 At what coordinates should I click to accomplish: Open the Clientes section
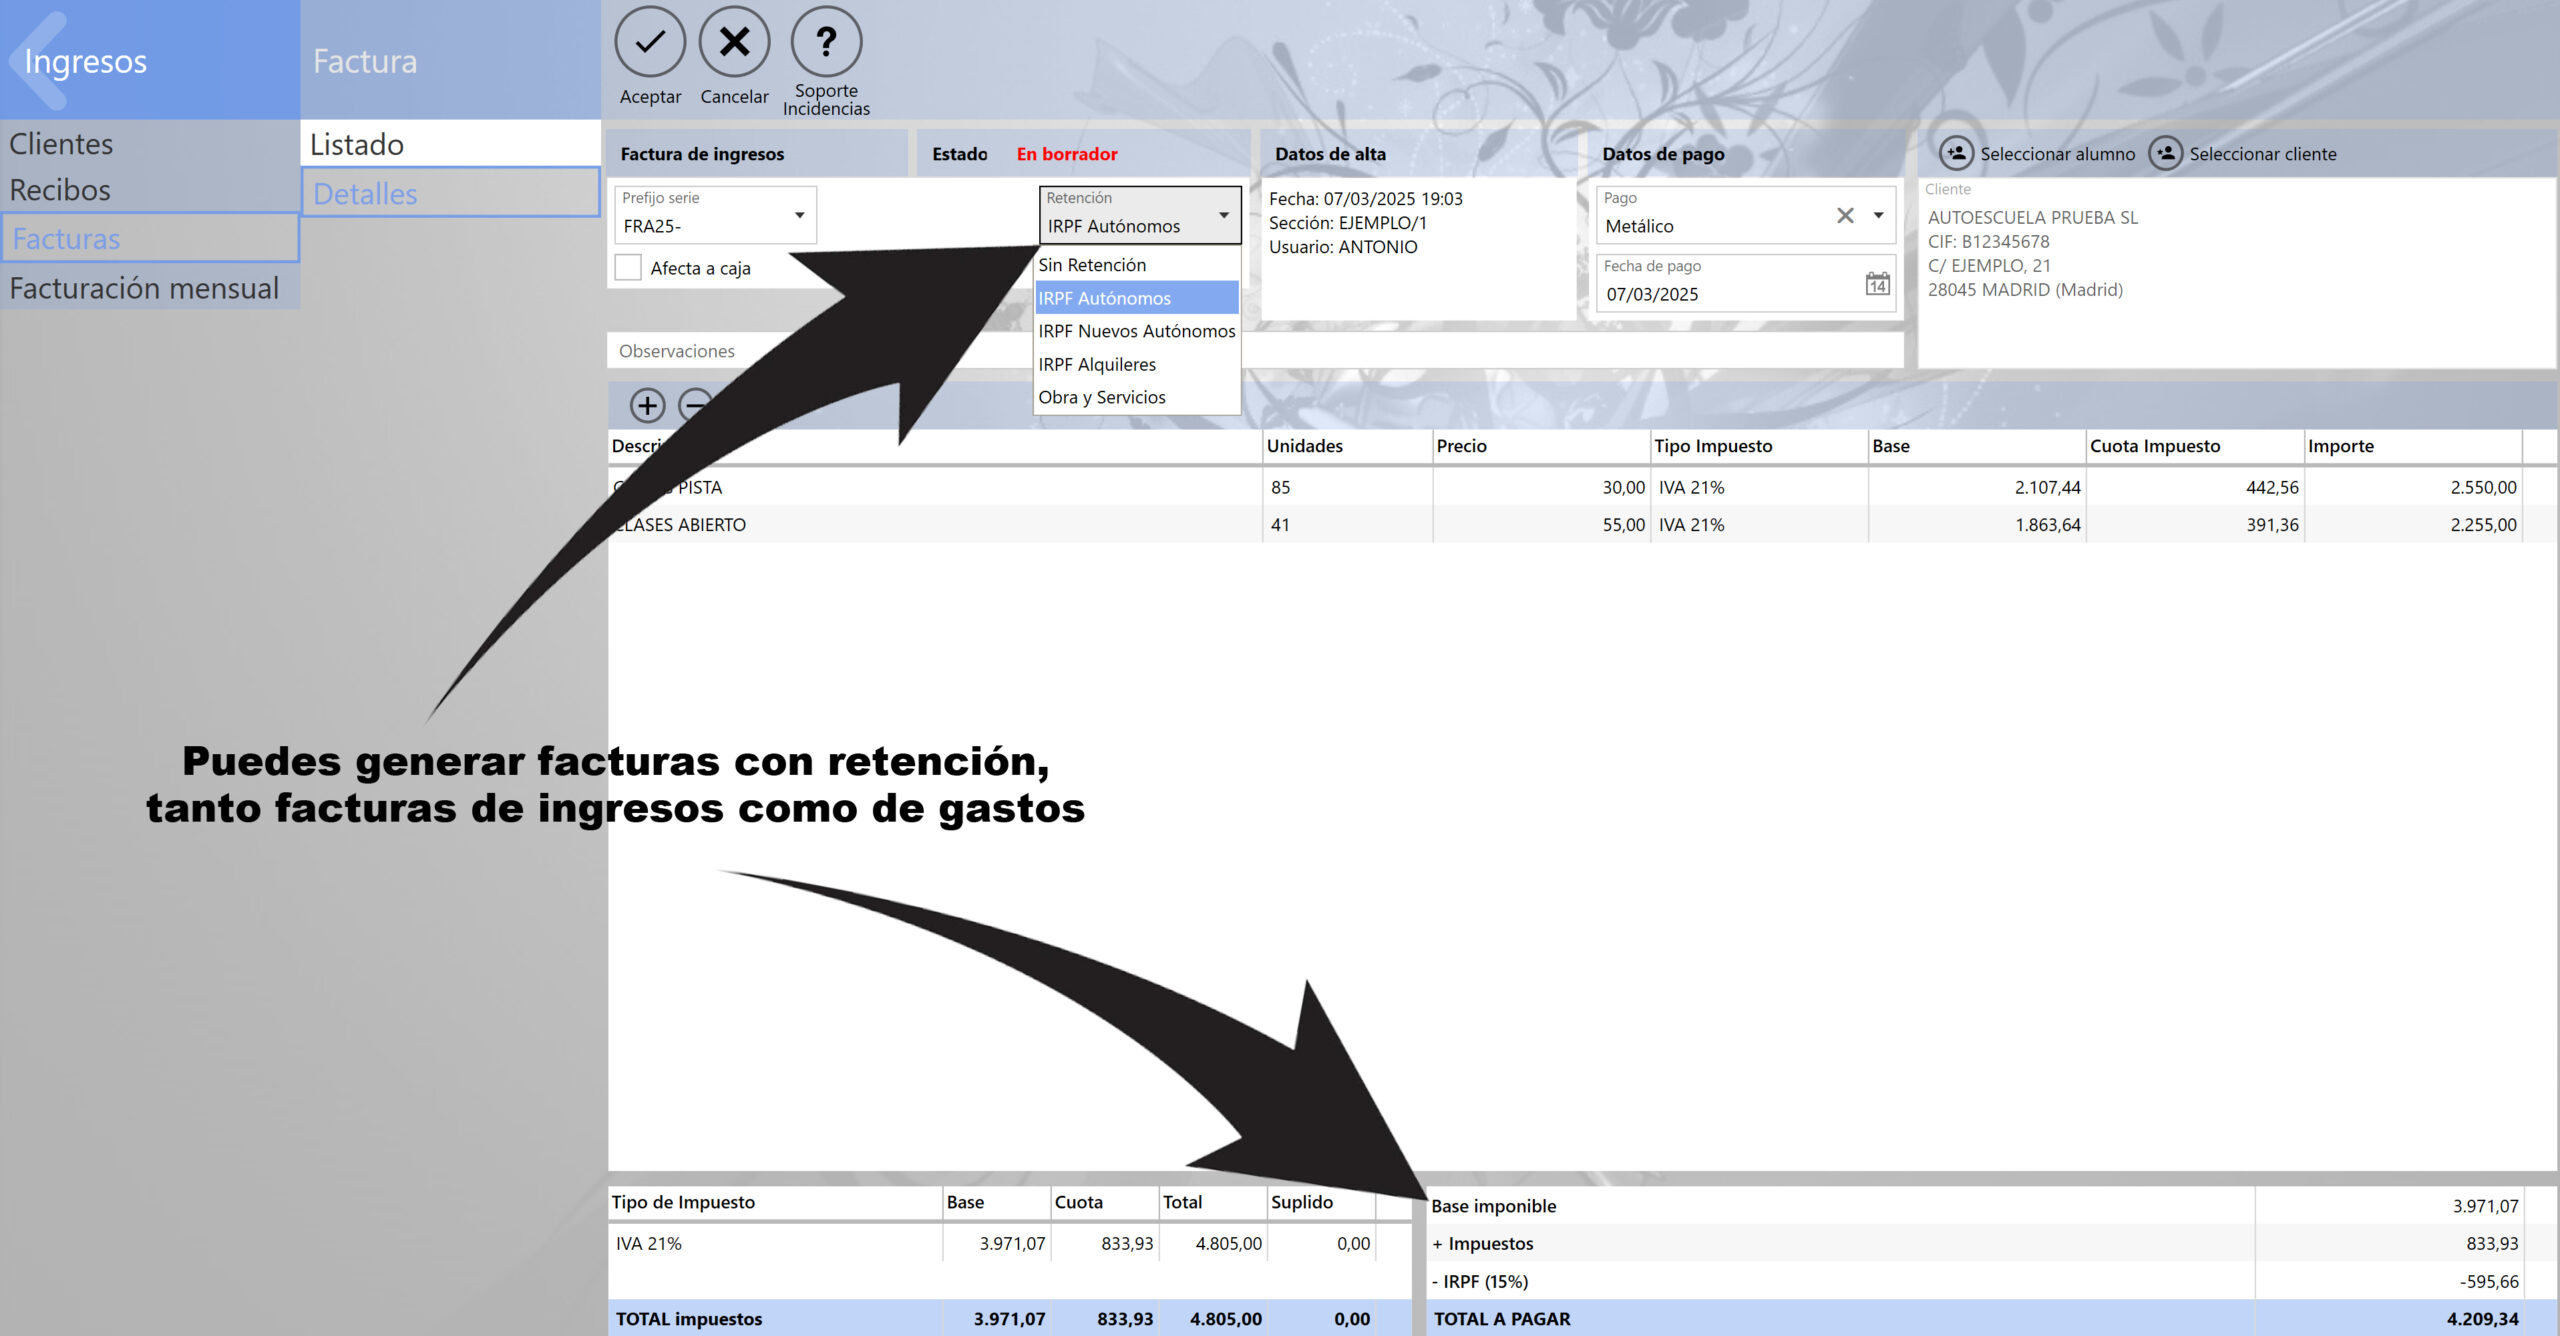point(150,144)
